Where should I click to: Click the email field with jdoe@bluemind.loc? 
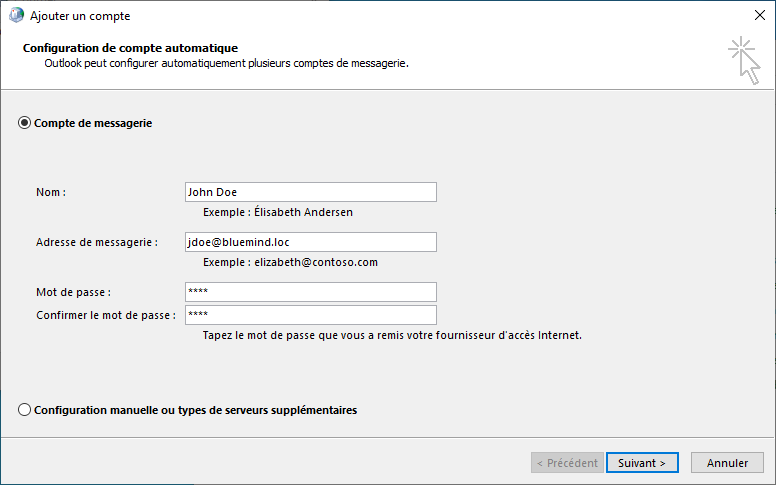[x=310, y=242]
